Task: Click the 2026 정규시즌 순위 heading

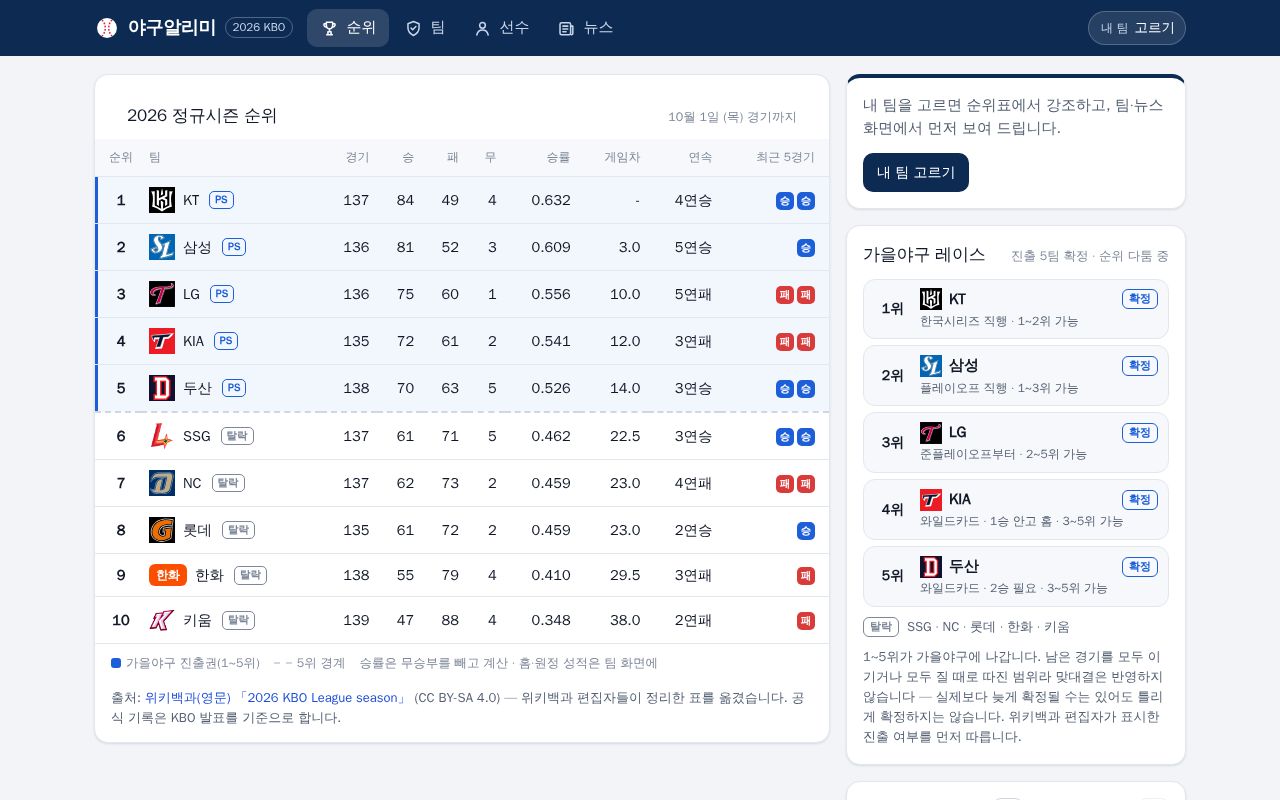Action: [202, 116]
